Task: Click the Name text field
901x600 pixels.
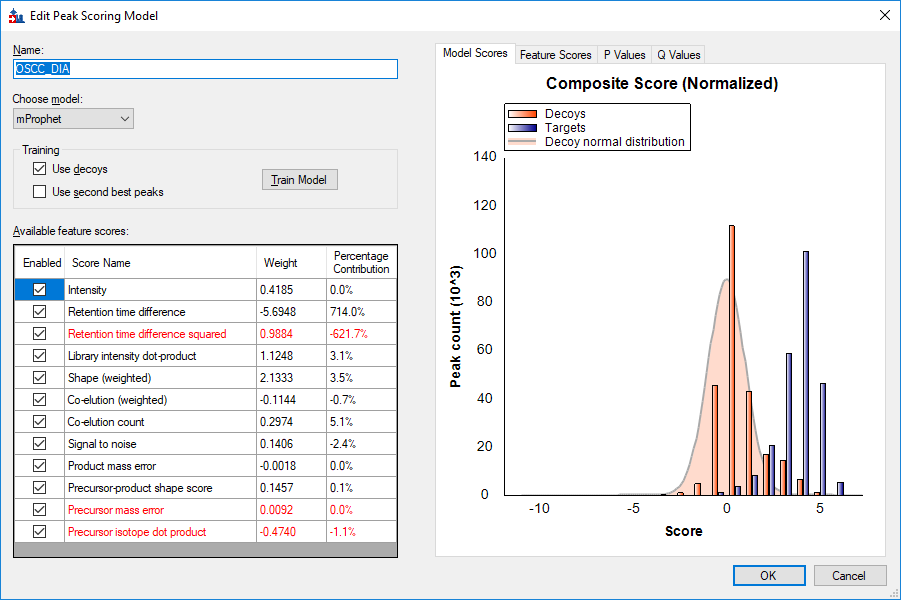Action: [205, 69]
